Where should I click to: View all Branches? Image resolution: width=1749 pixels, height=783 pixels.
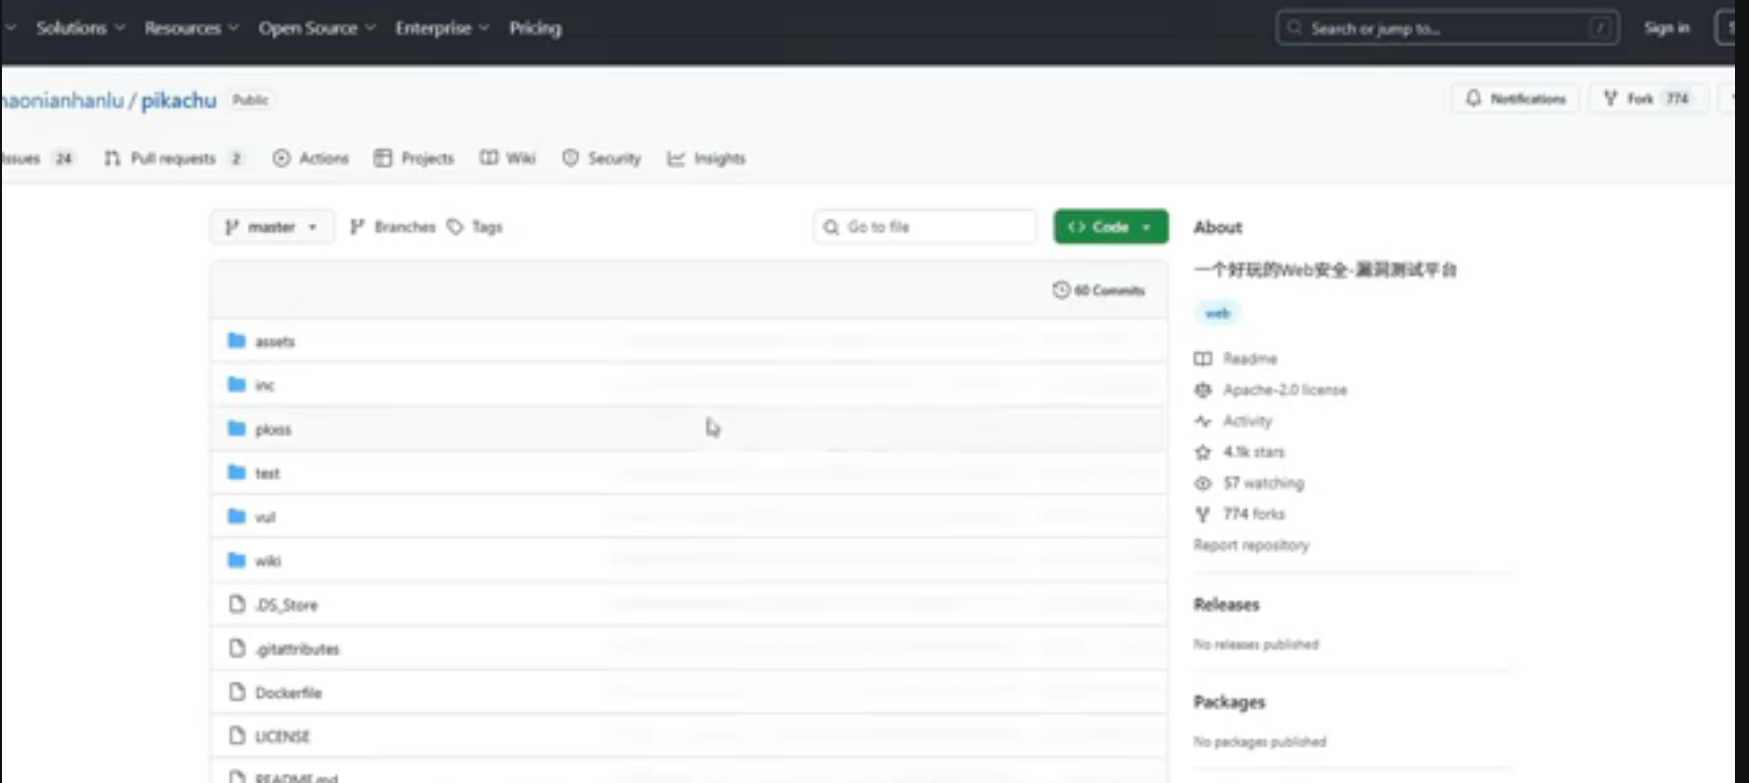click(x=392, y=227)
